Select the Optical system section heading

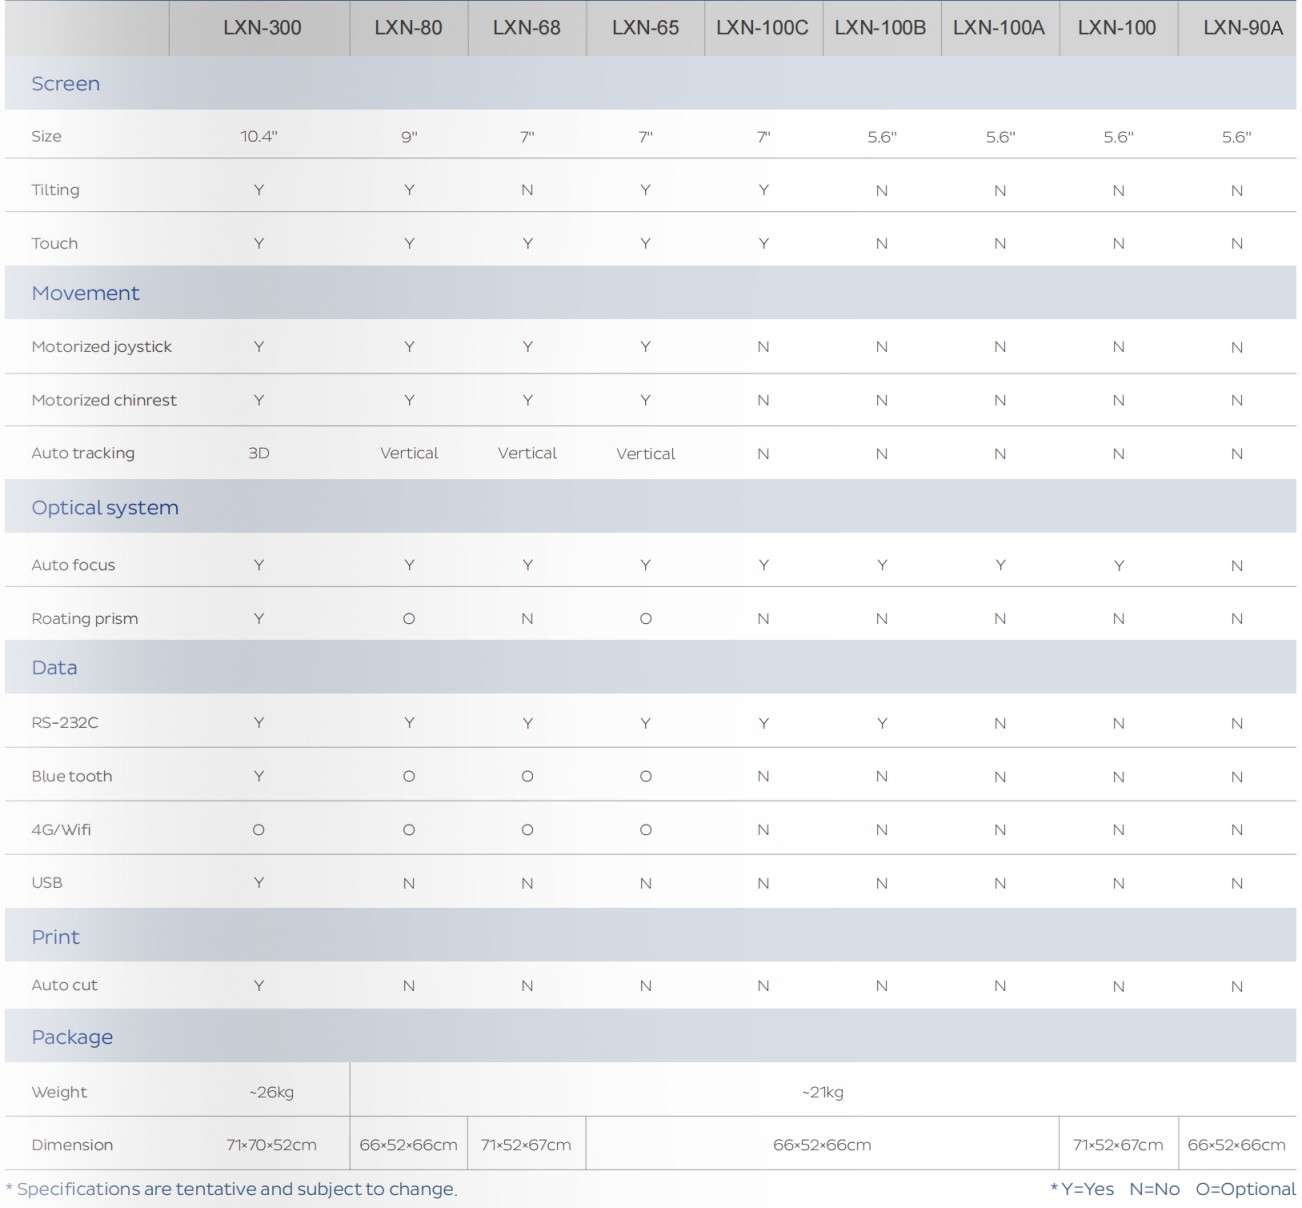tap(105, 508)
